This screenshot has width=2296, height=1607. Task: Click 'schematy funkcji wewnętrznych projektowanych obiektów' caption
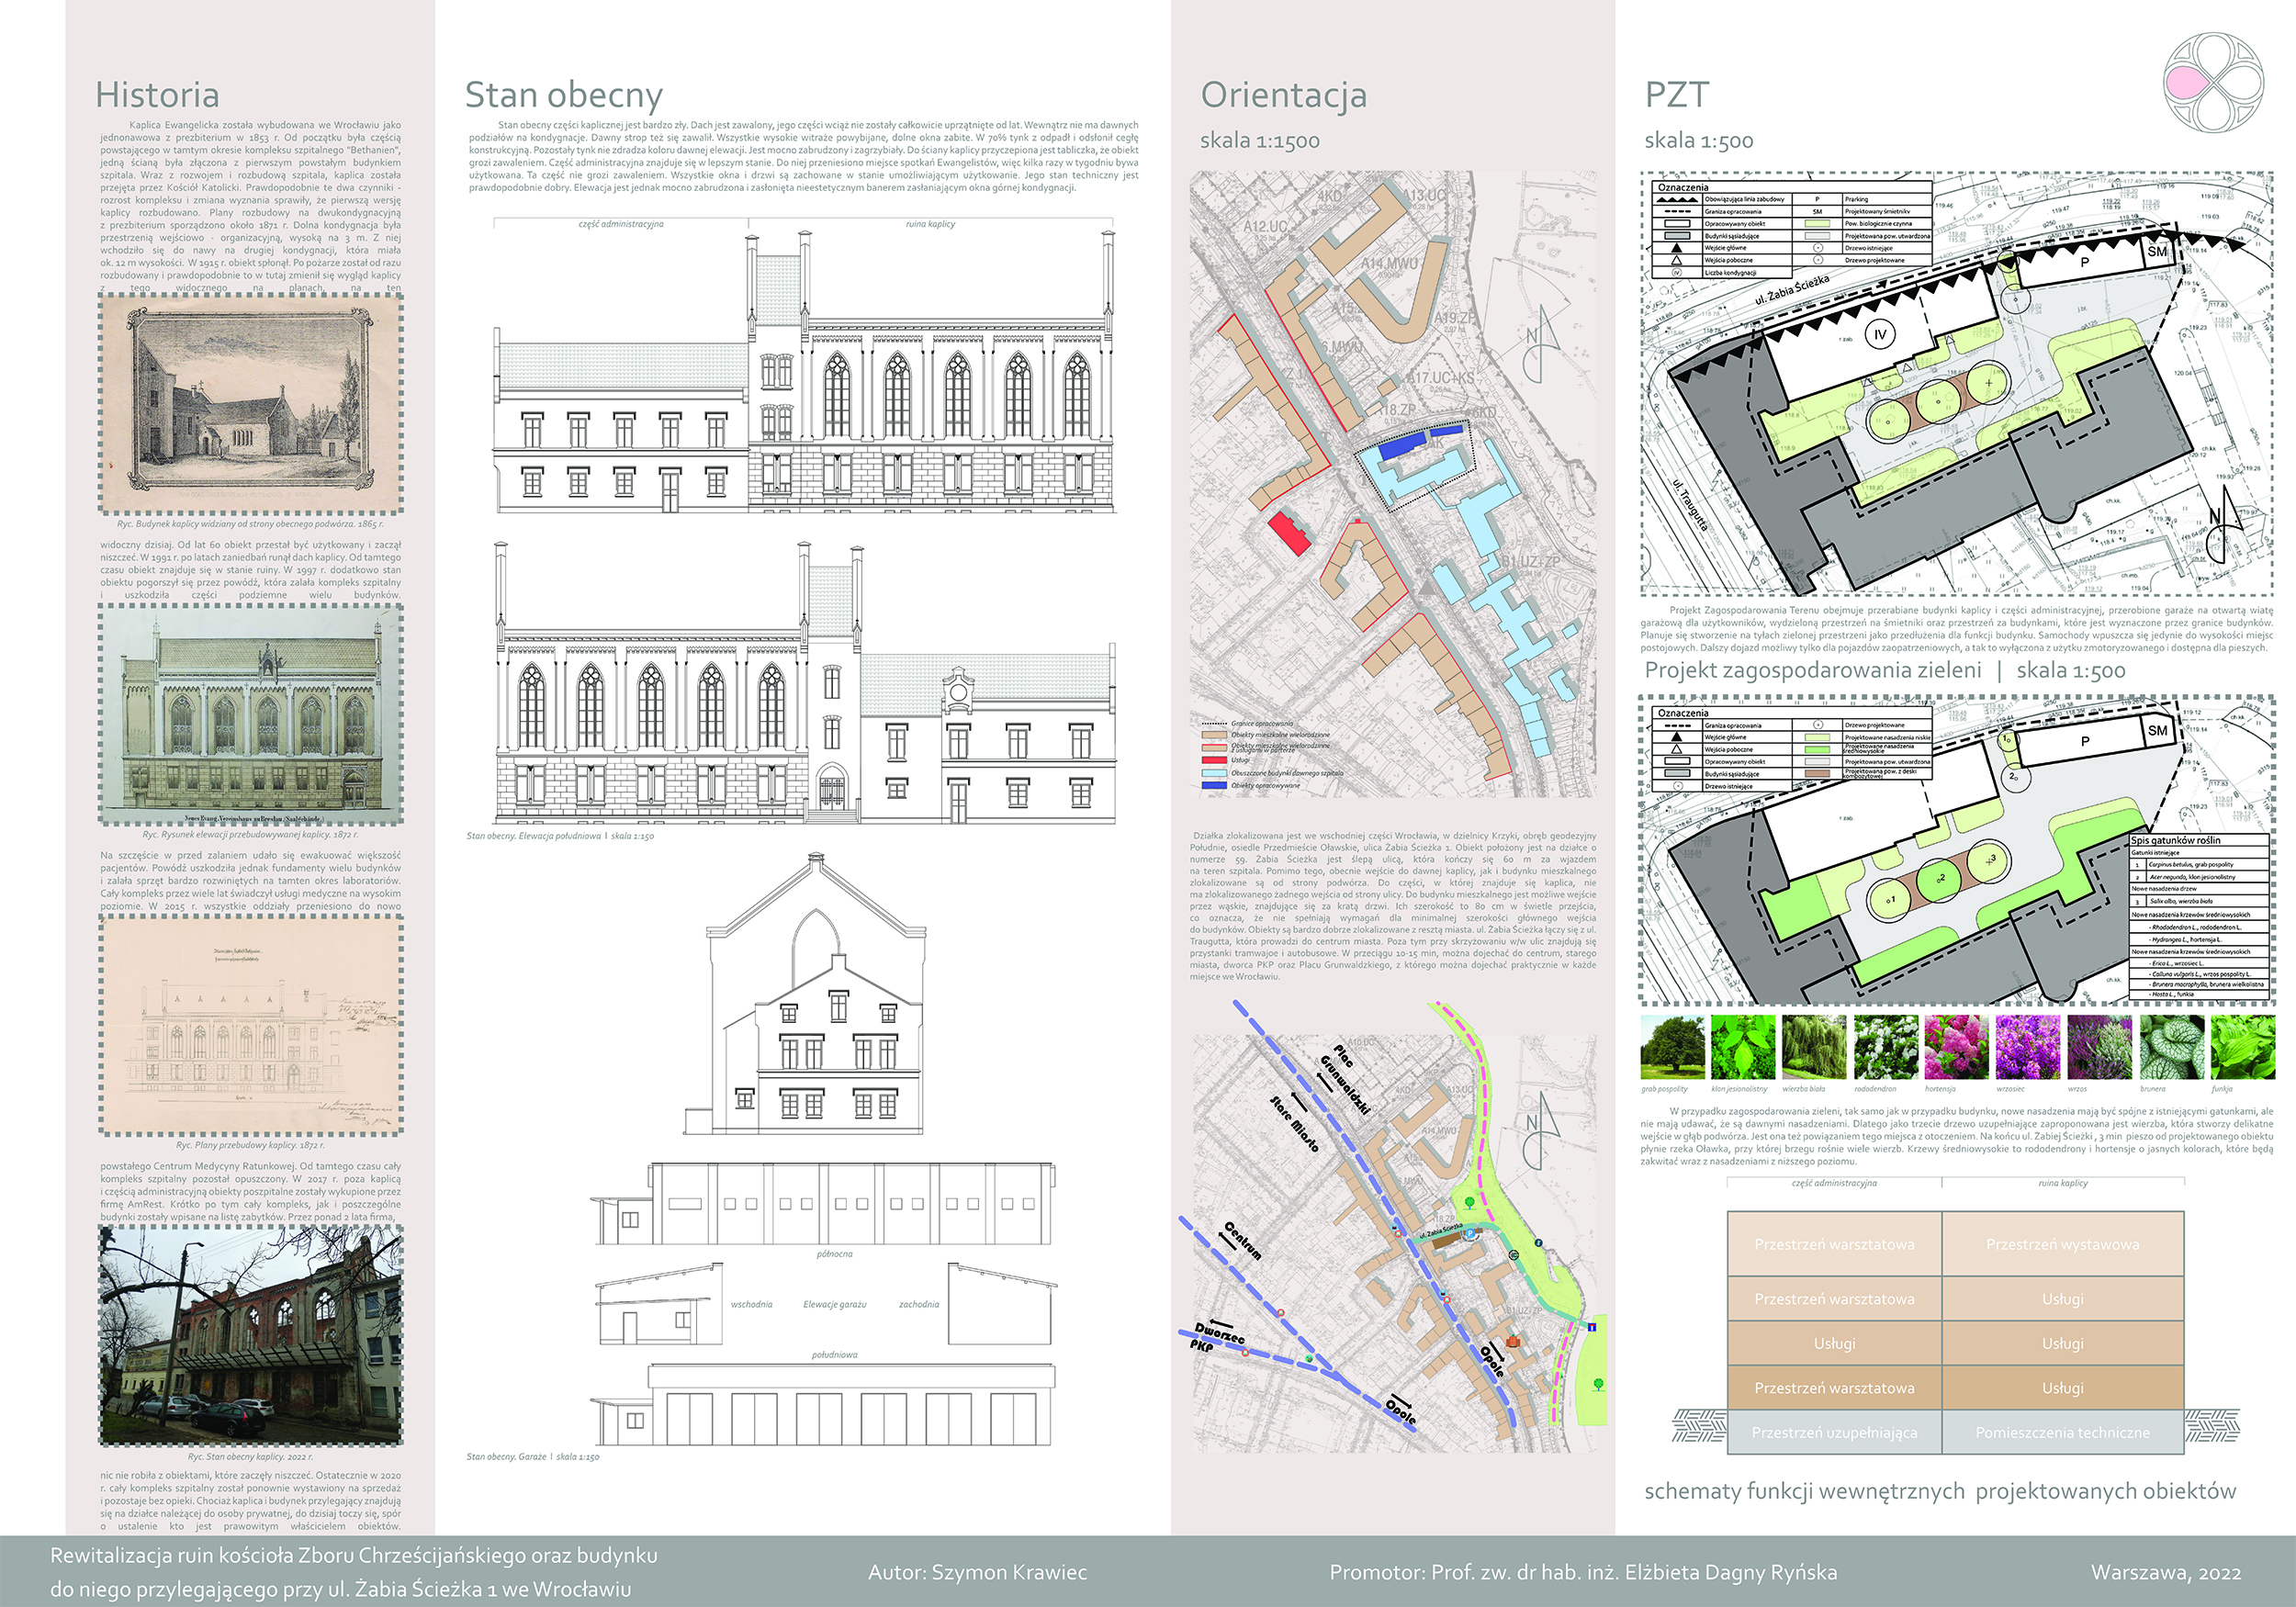coord(1940,1491)
